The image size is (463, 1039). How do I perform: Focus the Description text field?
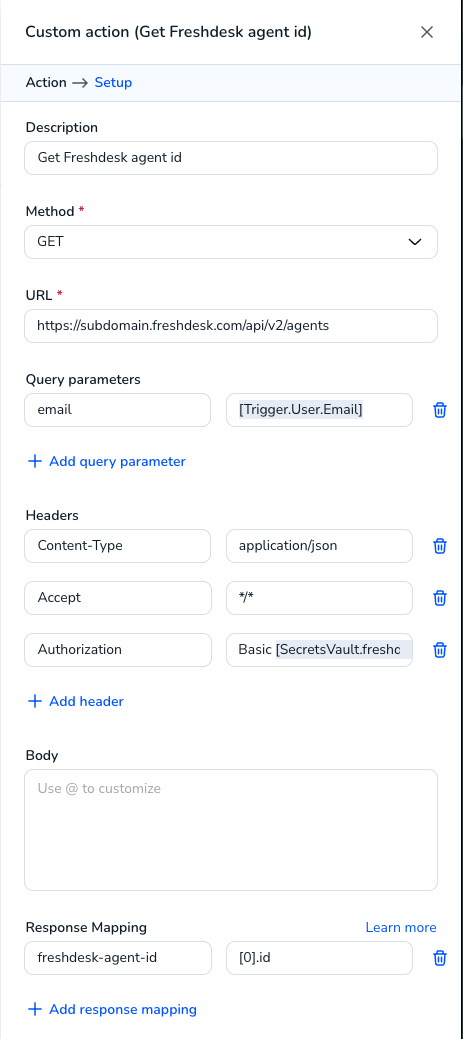pos(231,158)
